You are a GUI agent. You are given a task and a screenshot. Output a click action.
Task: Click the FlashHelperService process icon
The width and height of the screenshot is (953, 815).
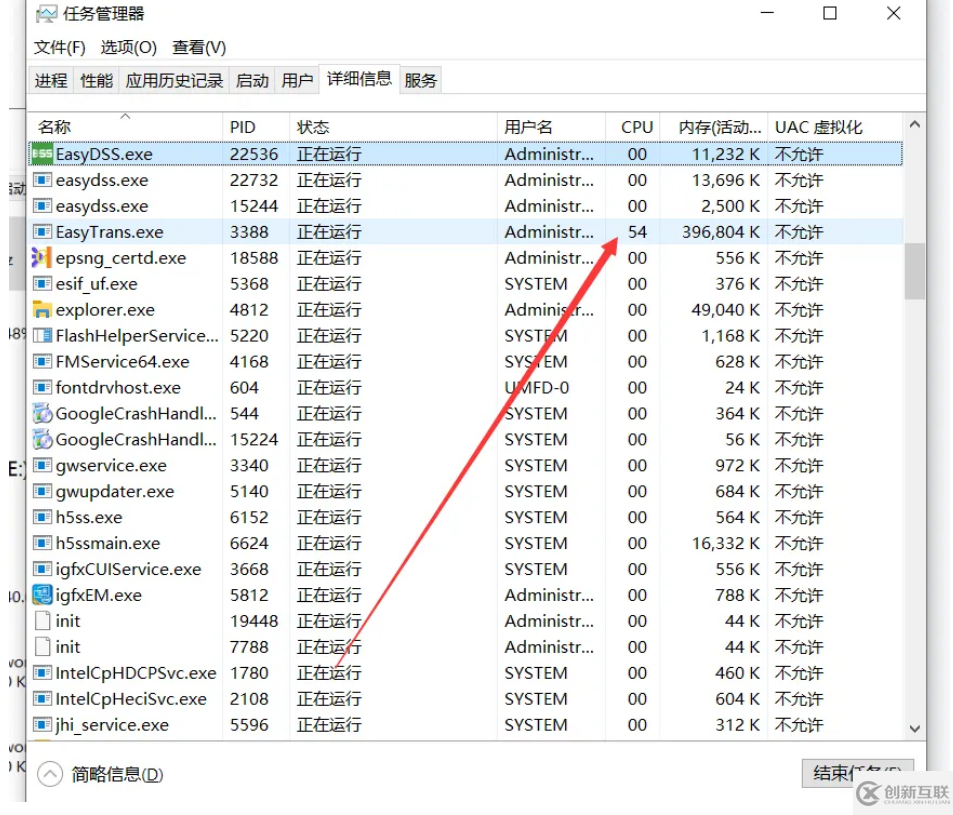(x=42, y=335)
